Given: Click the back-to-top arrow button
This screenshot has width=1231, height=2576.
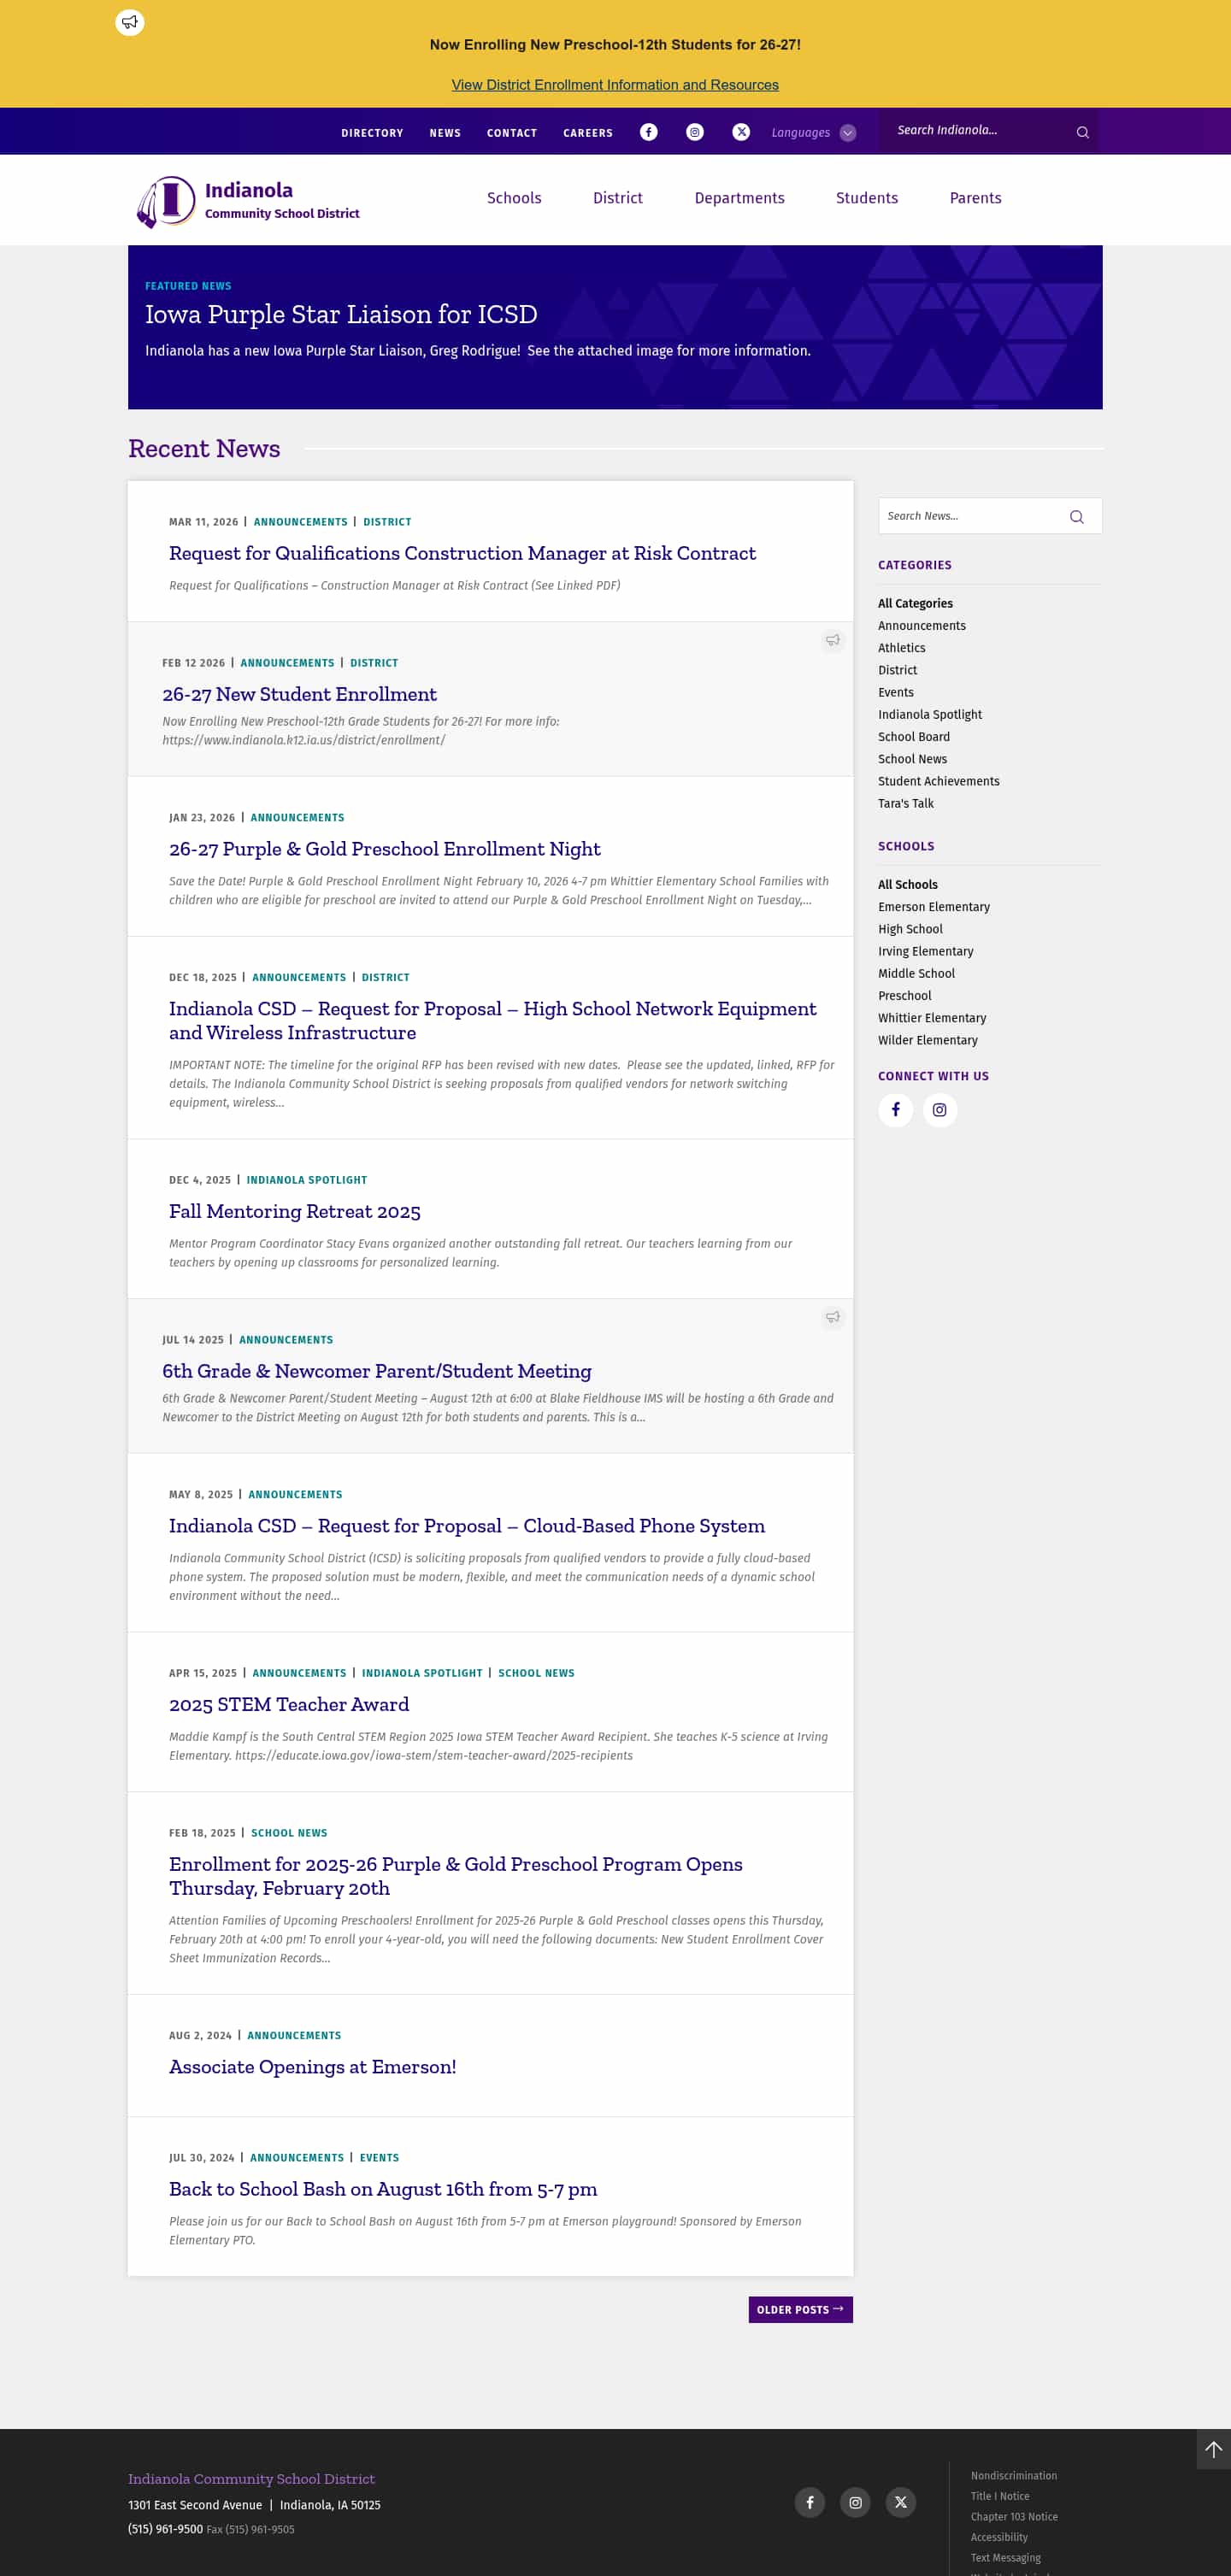Looking at the screenshot, I should coord(1213,2449).
